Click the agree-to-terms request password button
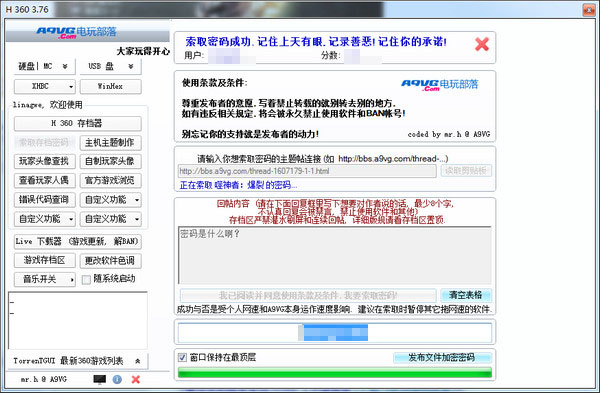Screen dimensions: 600x393 tap(308, 295)
